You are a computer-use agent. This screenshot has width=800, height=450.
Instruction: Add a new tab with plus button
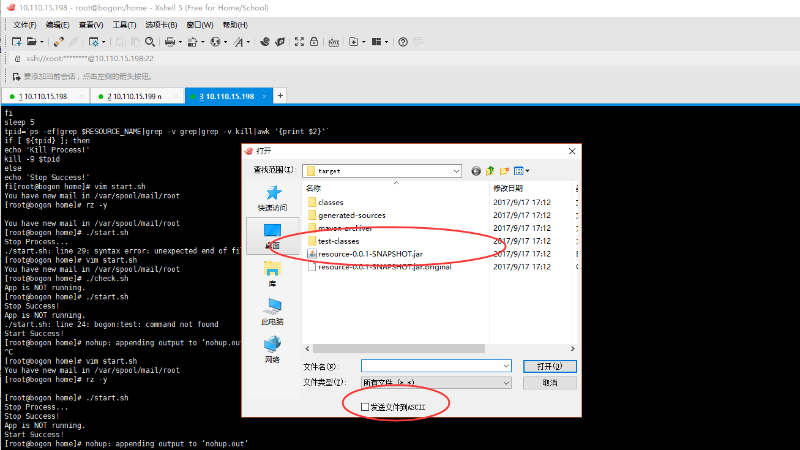(x=280, y=95)
